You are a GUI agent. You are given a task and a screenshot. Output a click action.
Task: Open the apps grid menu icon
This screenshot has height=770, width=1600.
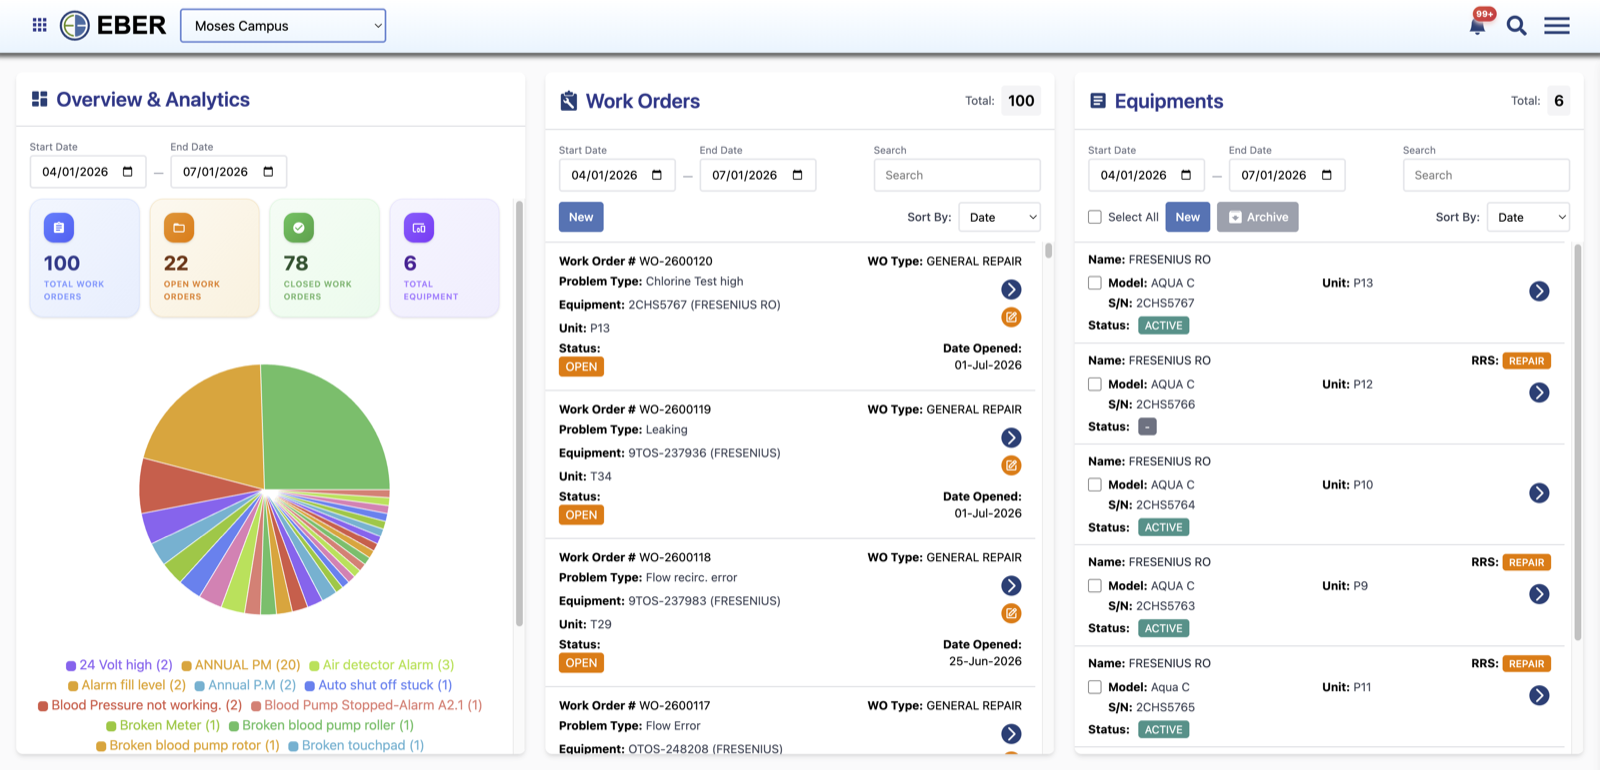(40, 25)
